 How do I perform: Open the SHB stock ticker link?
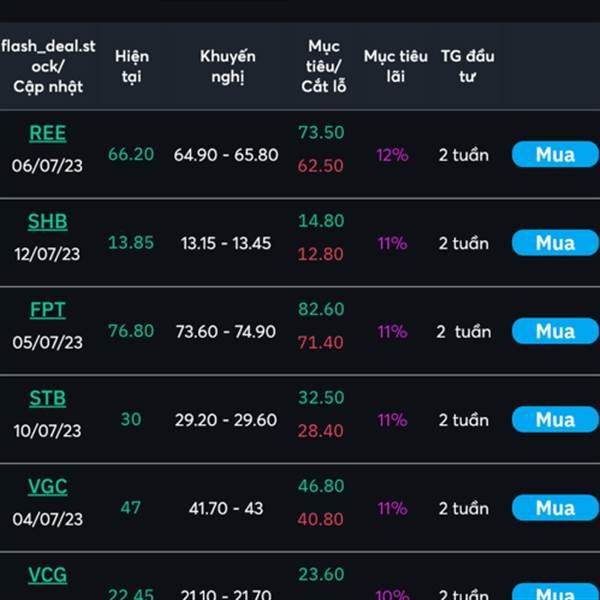(48, 222)
